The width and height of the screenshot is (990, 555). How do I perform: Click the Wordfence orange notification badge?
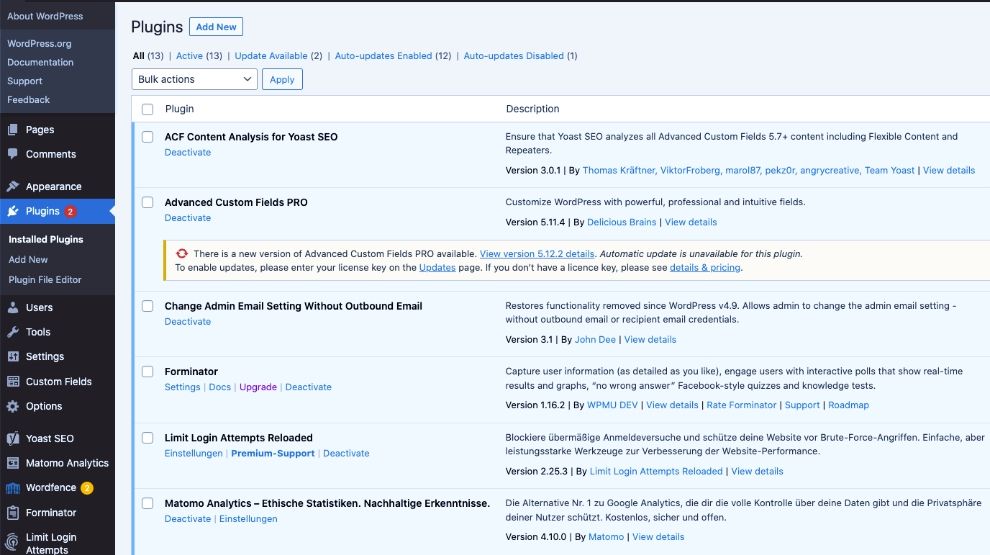pos(87,487)
